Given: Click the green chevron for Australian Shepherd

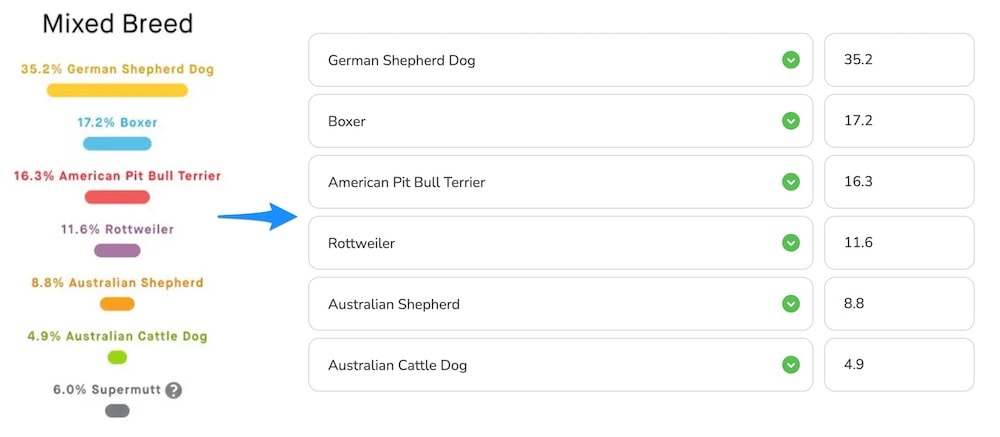Looking at the screenshot, I should [791, 304].
